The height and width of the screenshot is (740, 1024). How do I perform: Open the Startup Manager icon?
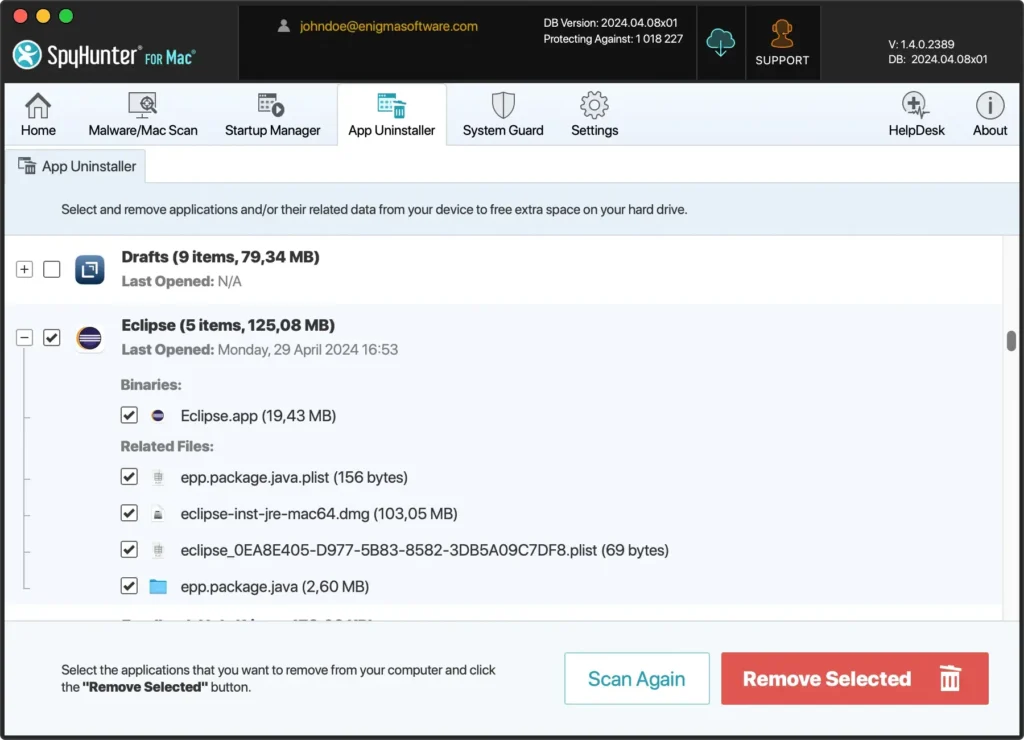[272, 105]
